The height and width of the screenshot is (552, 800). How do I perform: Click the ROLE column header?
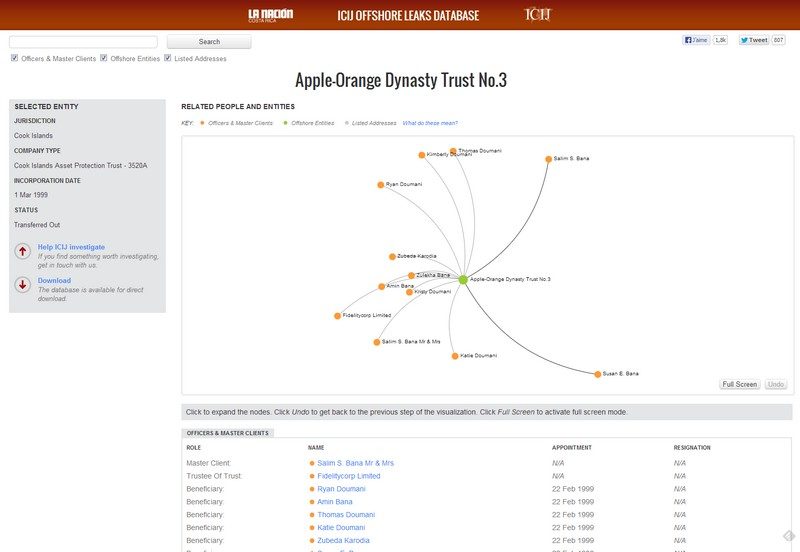[193, 447]
